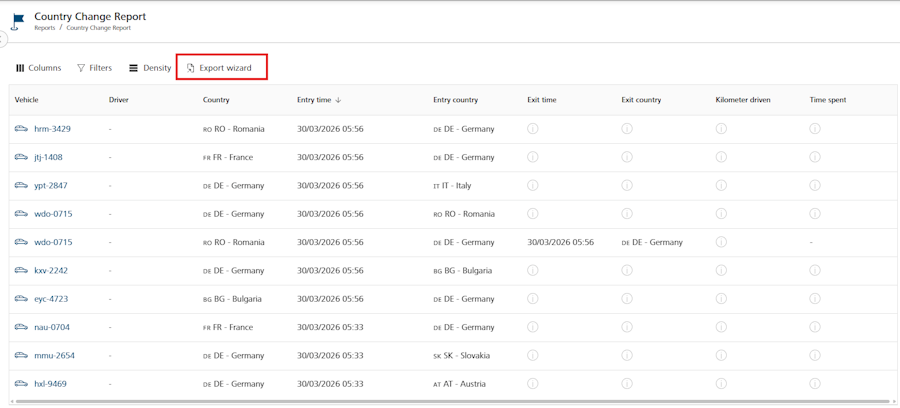The image size is (900, 408).
Task: Click Exit time info icon in mmu-2654 row
Action: click(533, 355)
